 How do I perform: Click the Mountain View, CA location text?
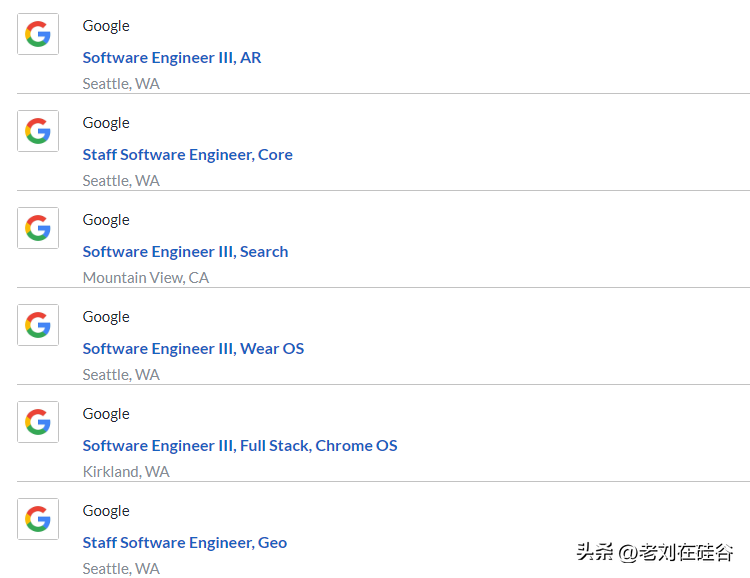tap(145, 278)
